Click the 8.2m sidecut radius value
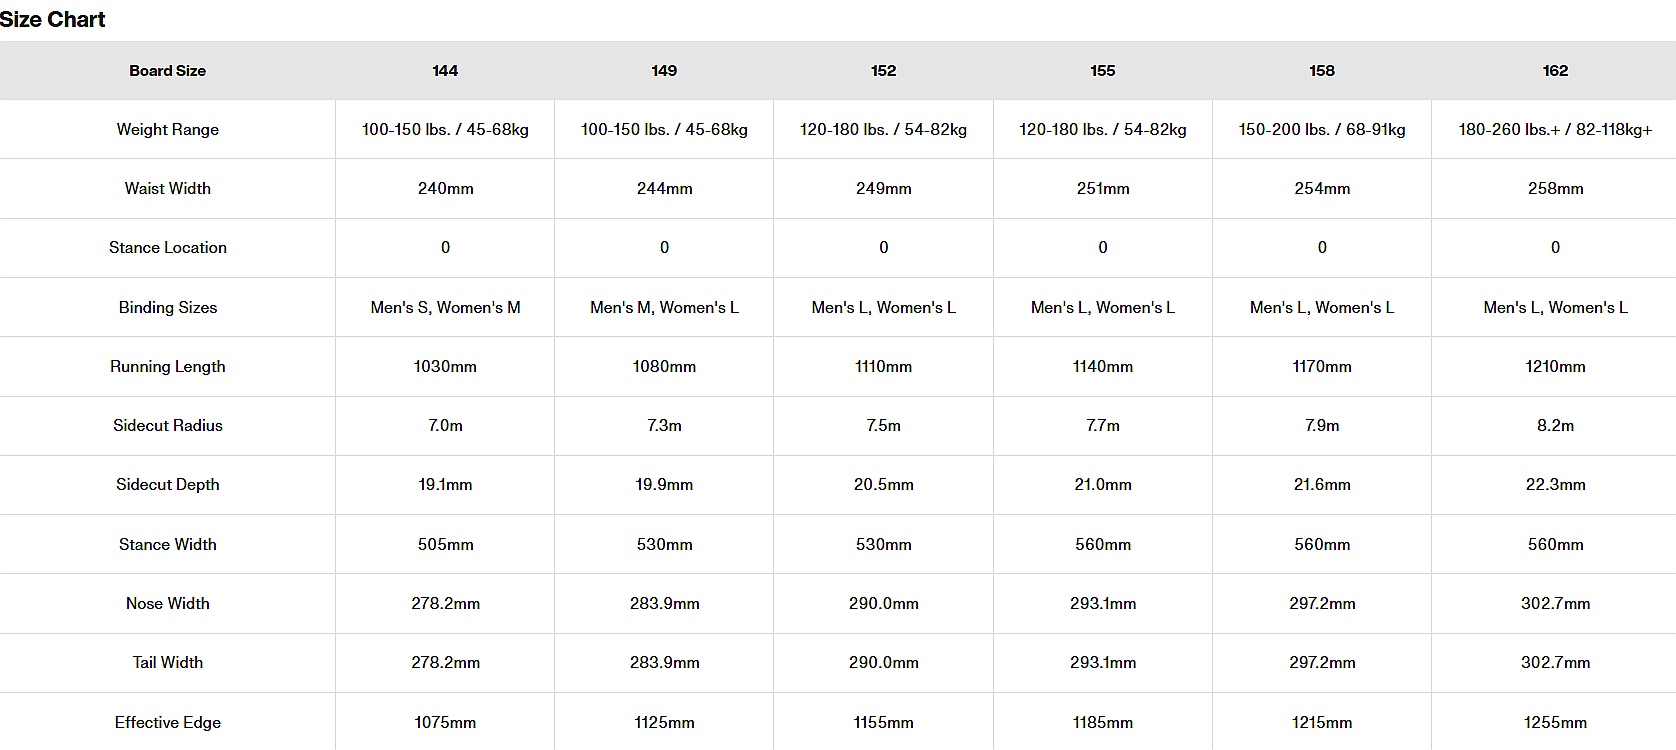This screenshot has width=1676, height=750. [x=1555, y=425]
